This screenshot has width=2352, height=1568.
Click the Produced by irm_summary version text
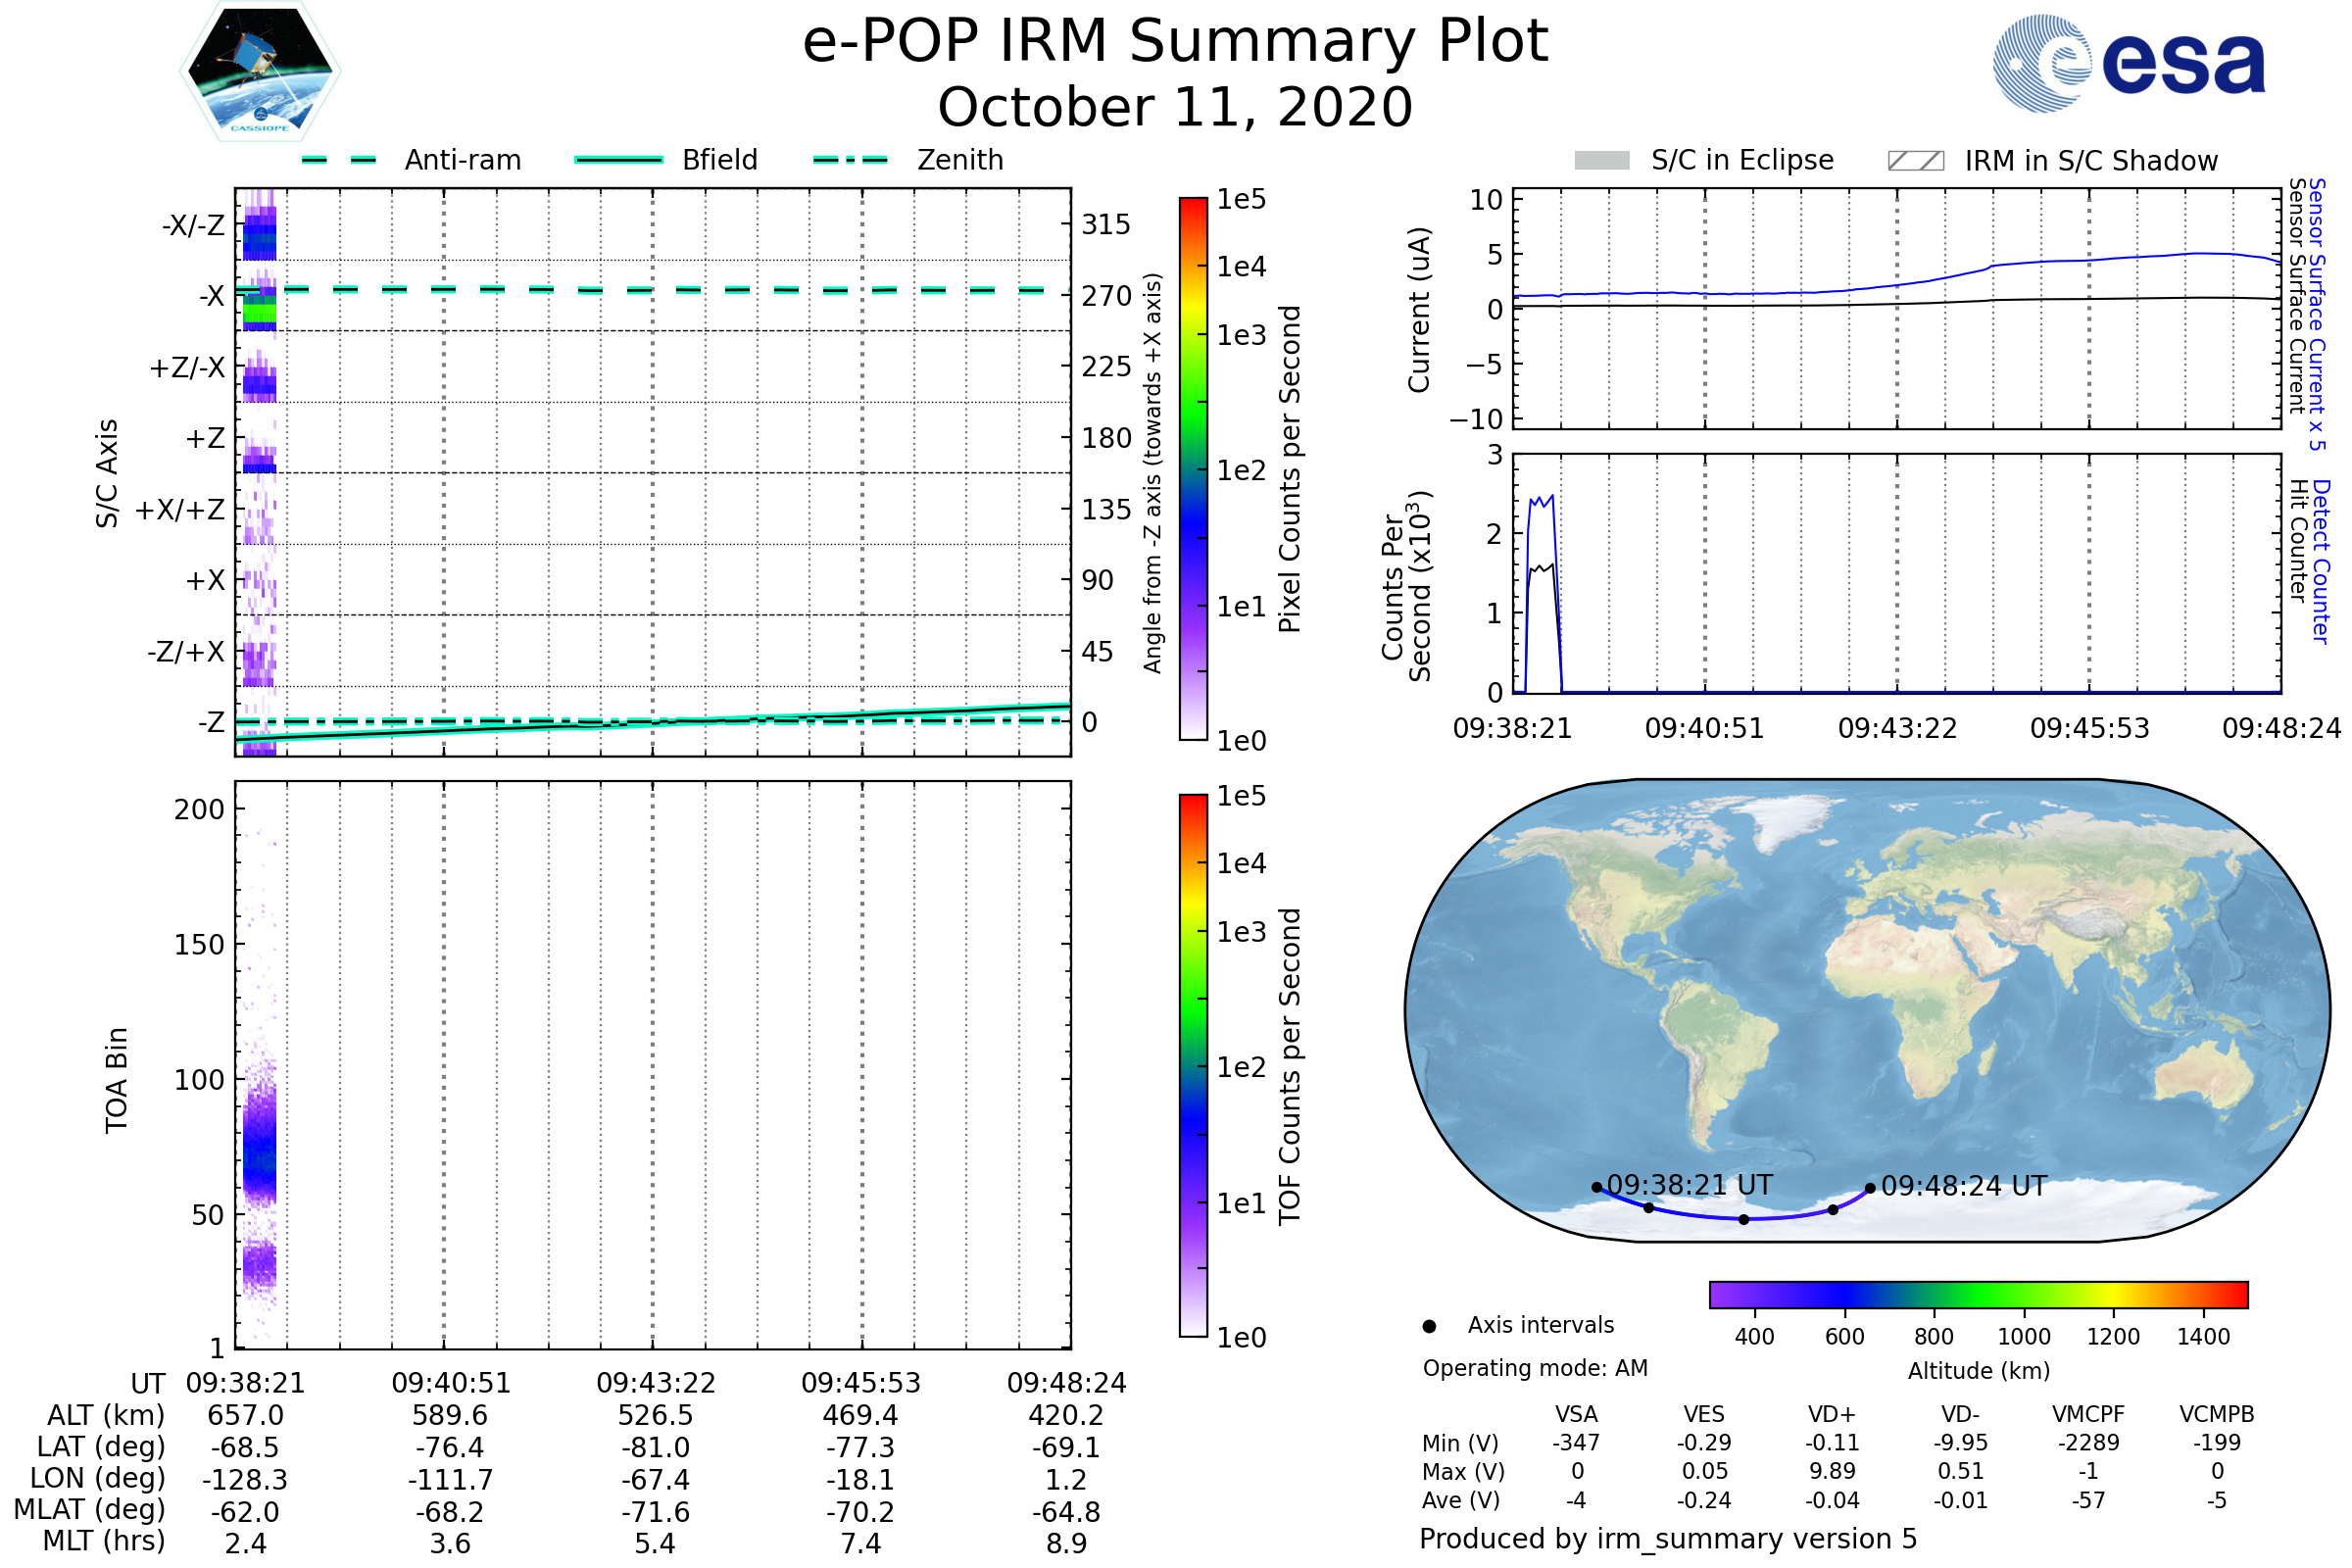(1667, 1539)
